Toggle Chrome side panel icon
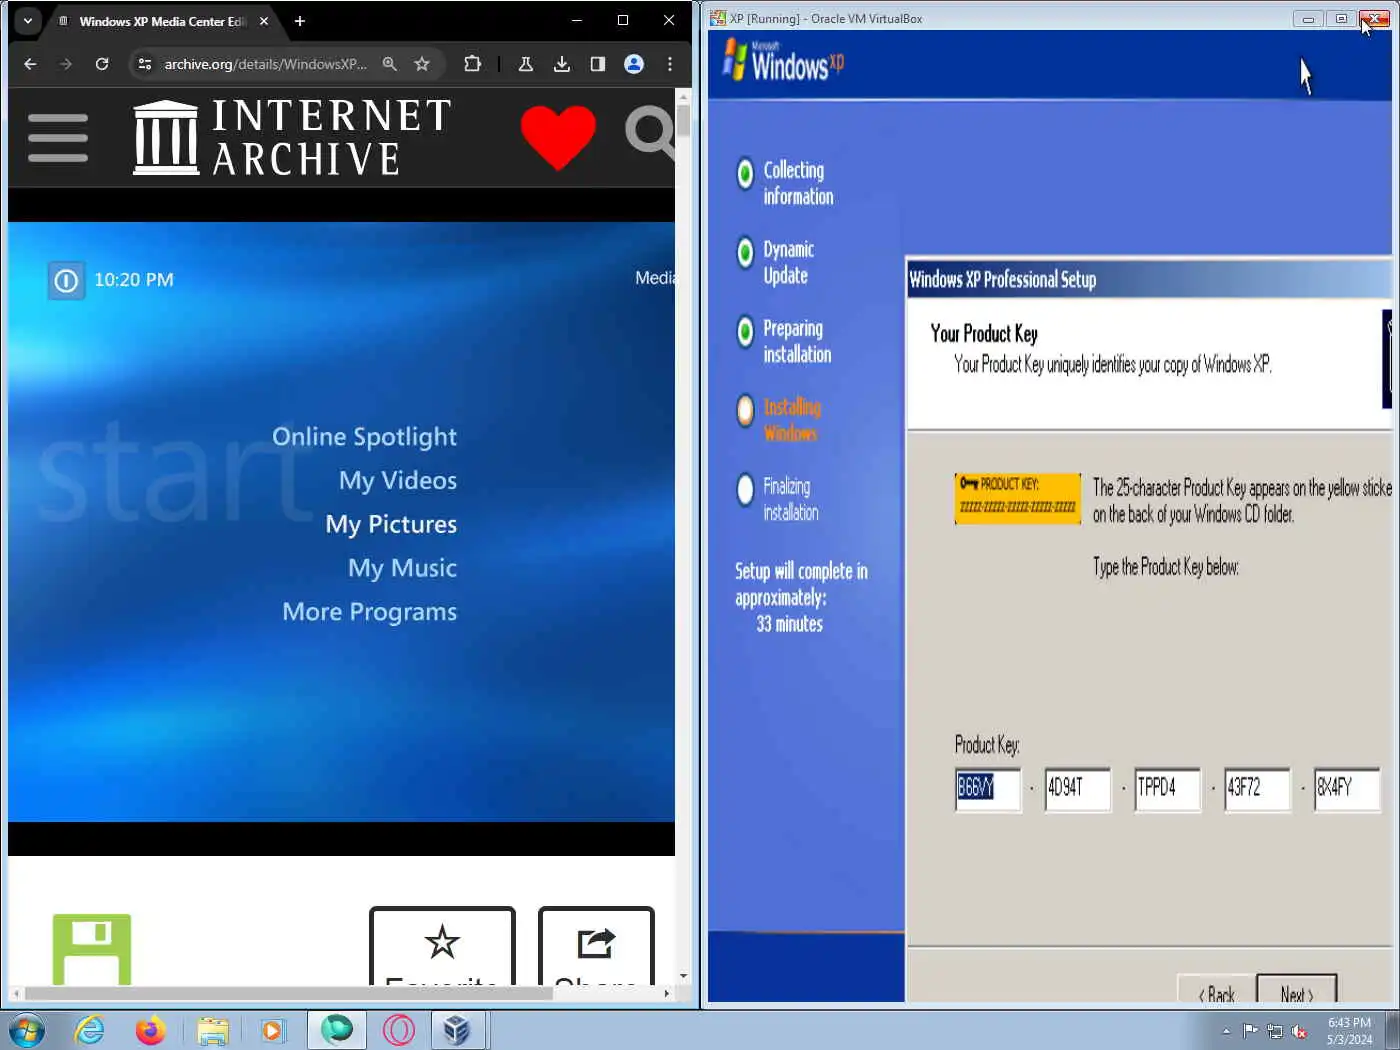The width and height of the screenshot is (1400, 1050). pos(598,64)
